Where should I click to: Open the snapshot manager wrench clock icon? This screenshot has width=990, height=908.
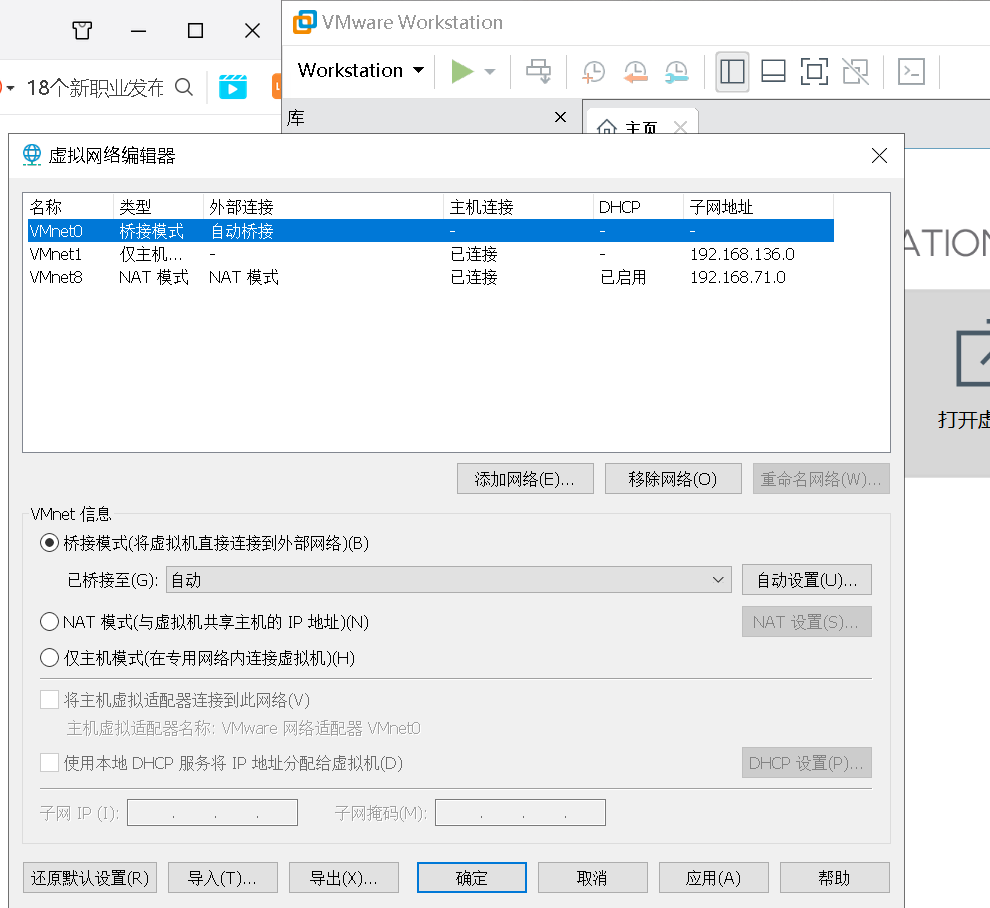tap(676, 71)
